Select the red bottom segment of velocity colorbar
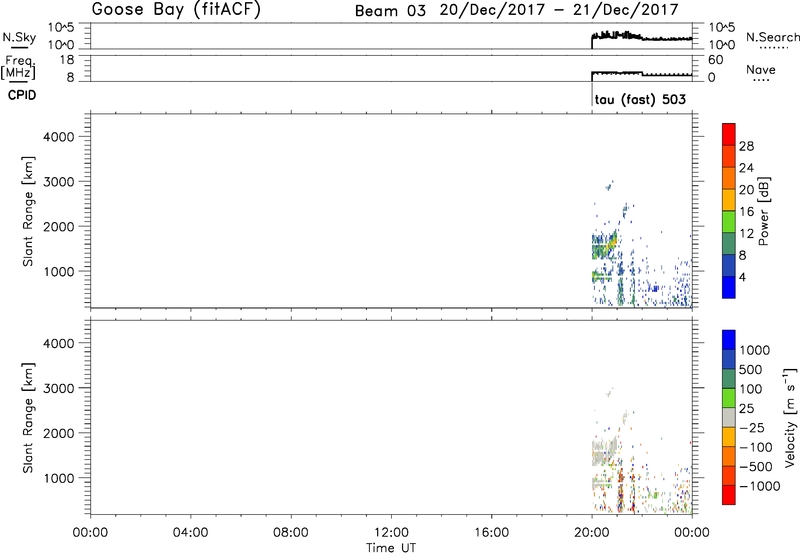The height and width of the screenshot is (554, 800). tap(729, 495)
